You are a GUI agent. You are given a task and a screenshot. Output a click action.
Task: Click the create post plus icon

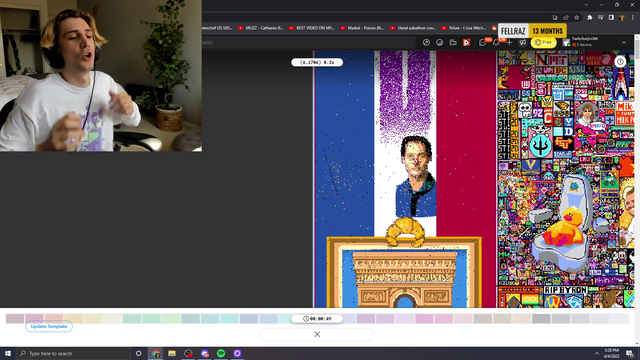pos(509,42)
